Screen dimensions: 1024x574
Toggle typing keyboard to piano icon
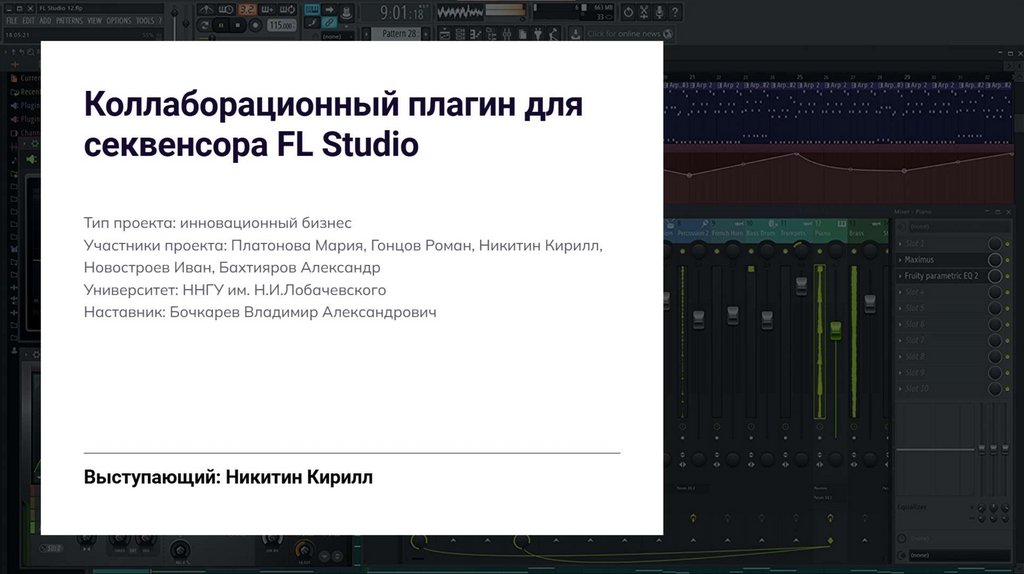[x=312, y=10]
